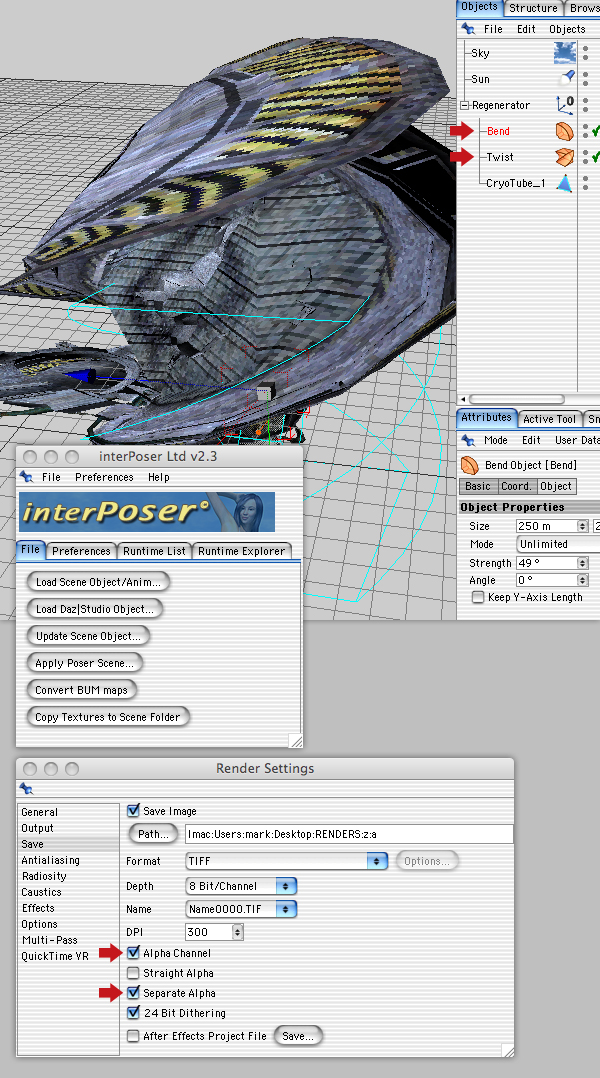Click Update Scene Object... button
This screenshot has height=1078, width=600.
point(88,636)
